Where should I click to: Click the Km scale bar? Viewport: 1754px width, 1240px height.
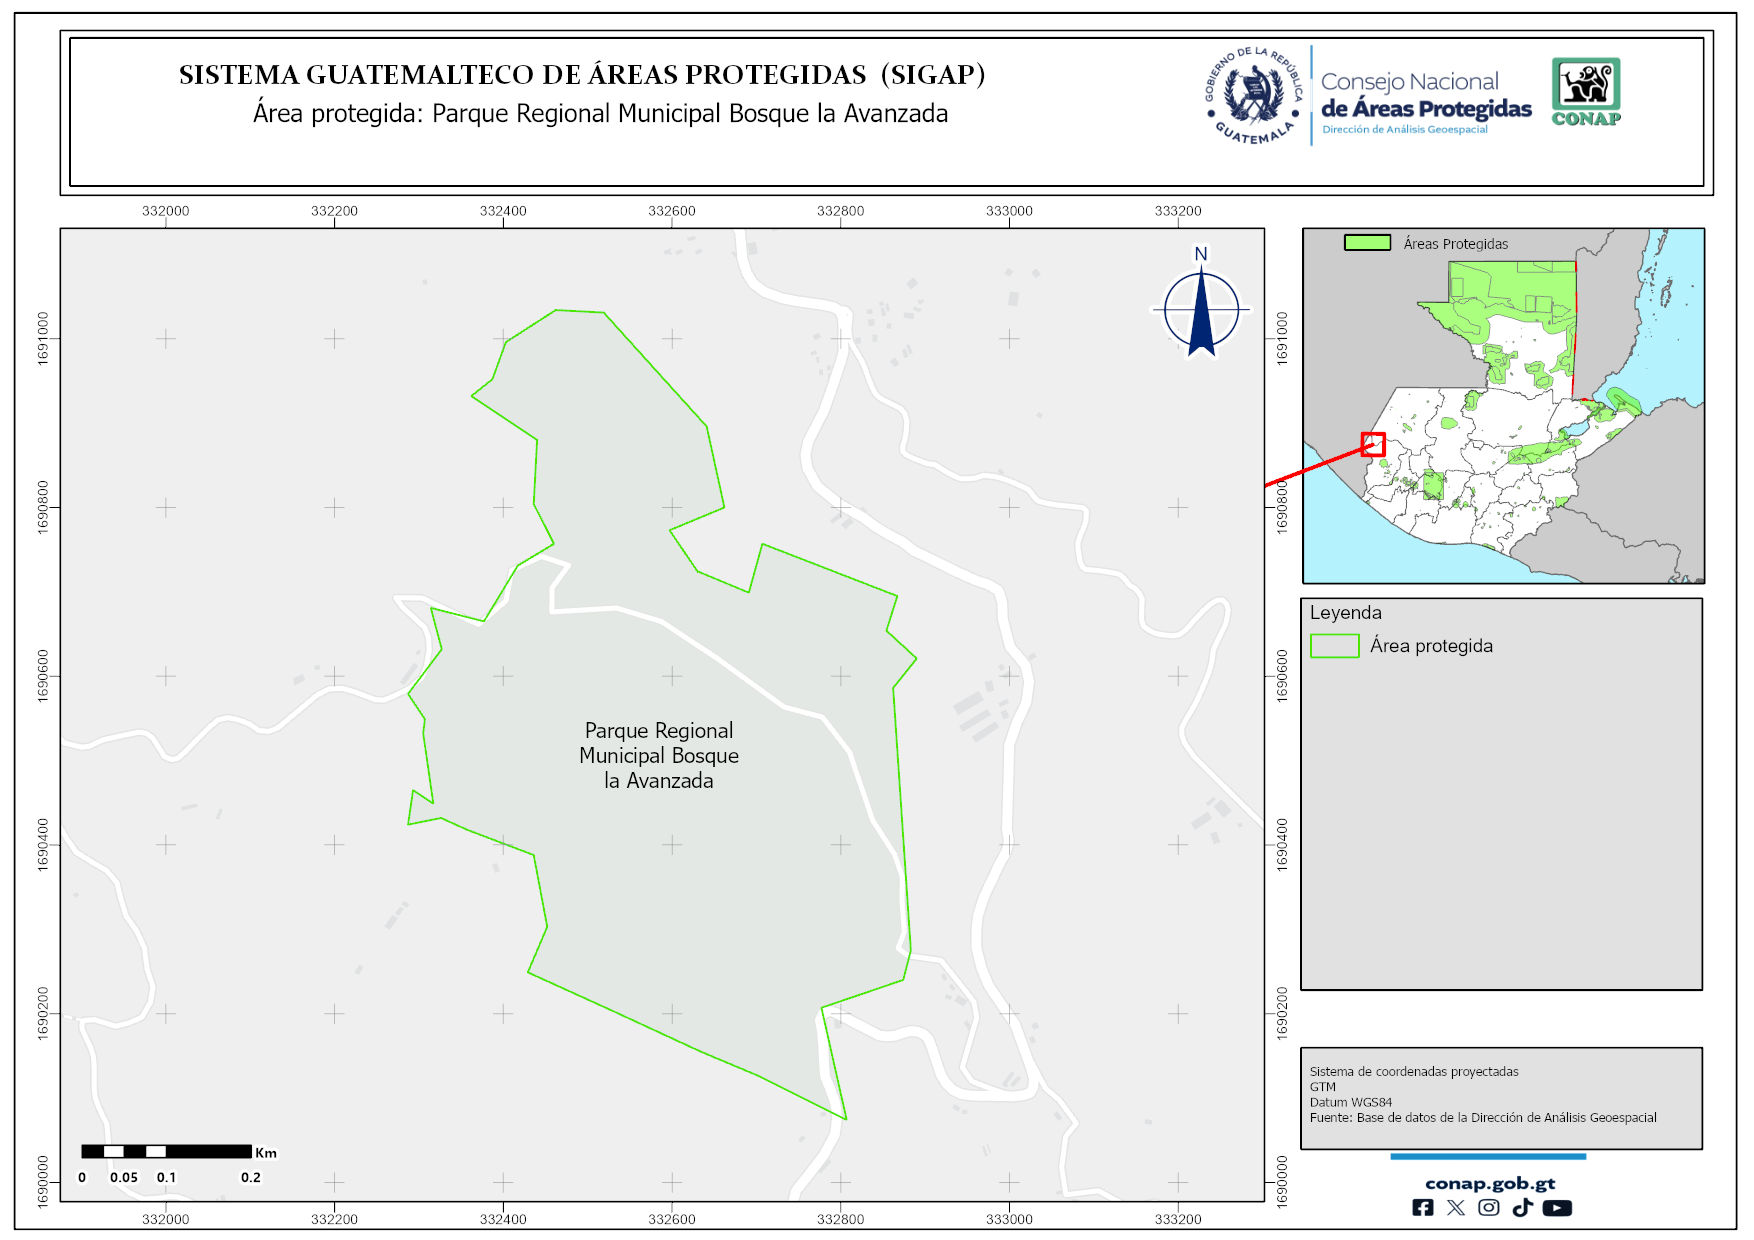tap(166, 1152)
